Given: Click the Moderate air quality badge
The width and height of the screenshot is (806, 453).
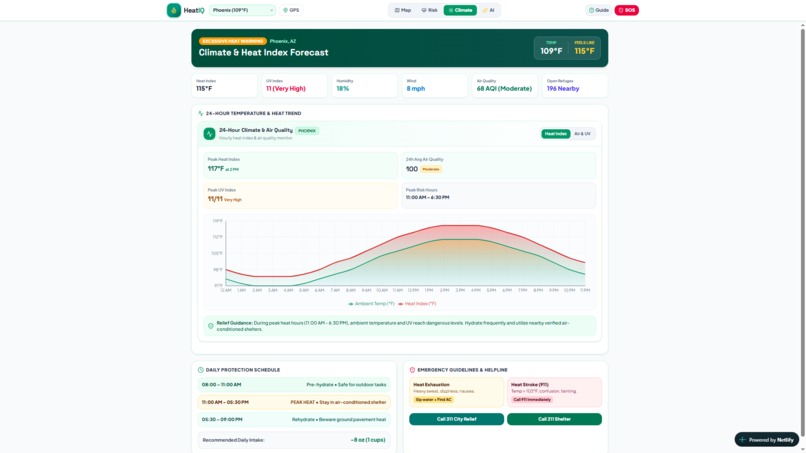Looking at the screenshot, I should tap(431, 169).
